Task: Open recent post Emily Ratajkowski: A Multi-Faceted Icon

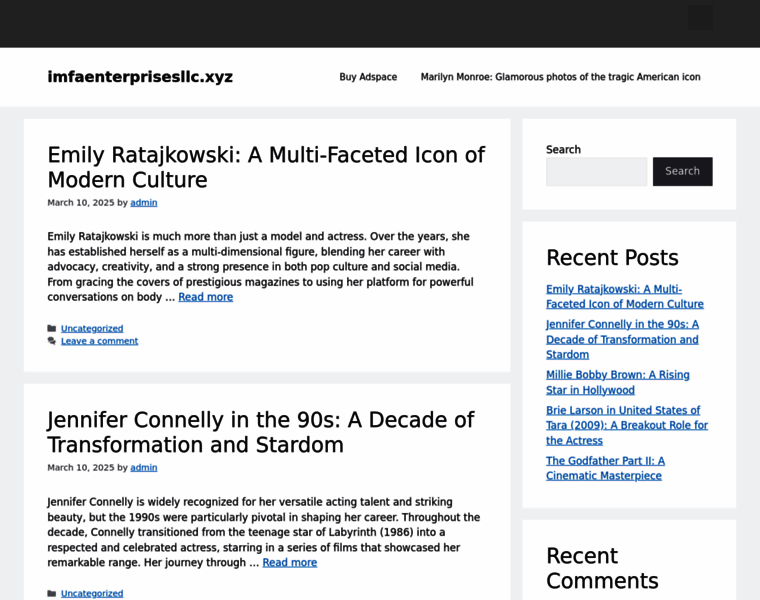Action: [625, 297]
